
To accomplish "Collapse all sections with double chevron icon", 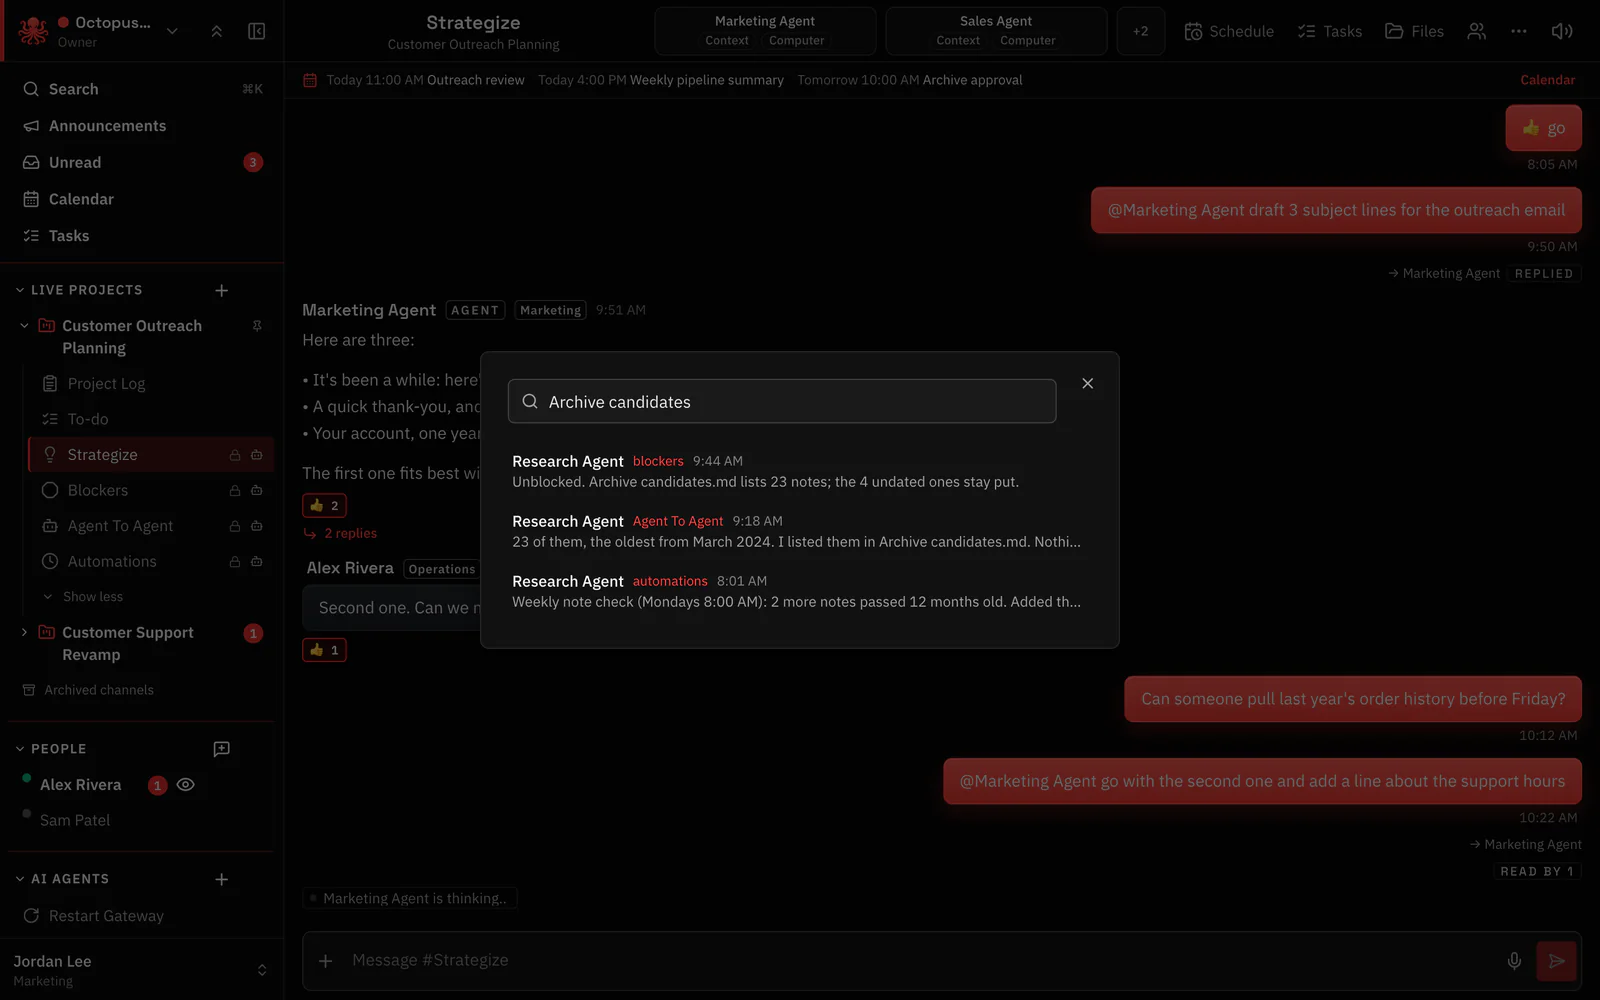I will [217, 31].
